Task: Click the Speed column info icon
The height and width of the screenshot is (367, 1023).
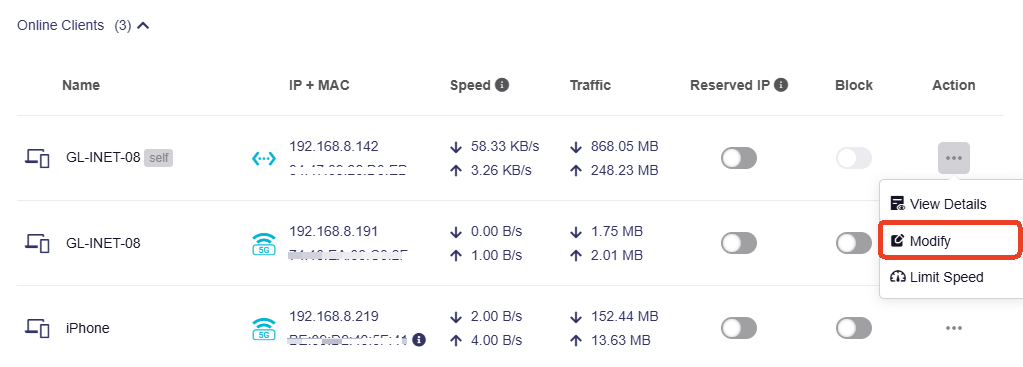Action: tap(502, 85)
